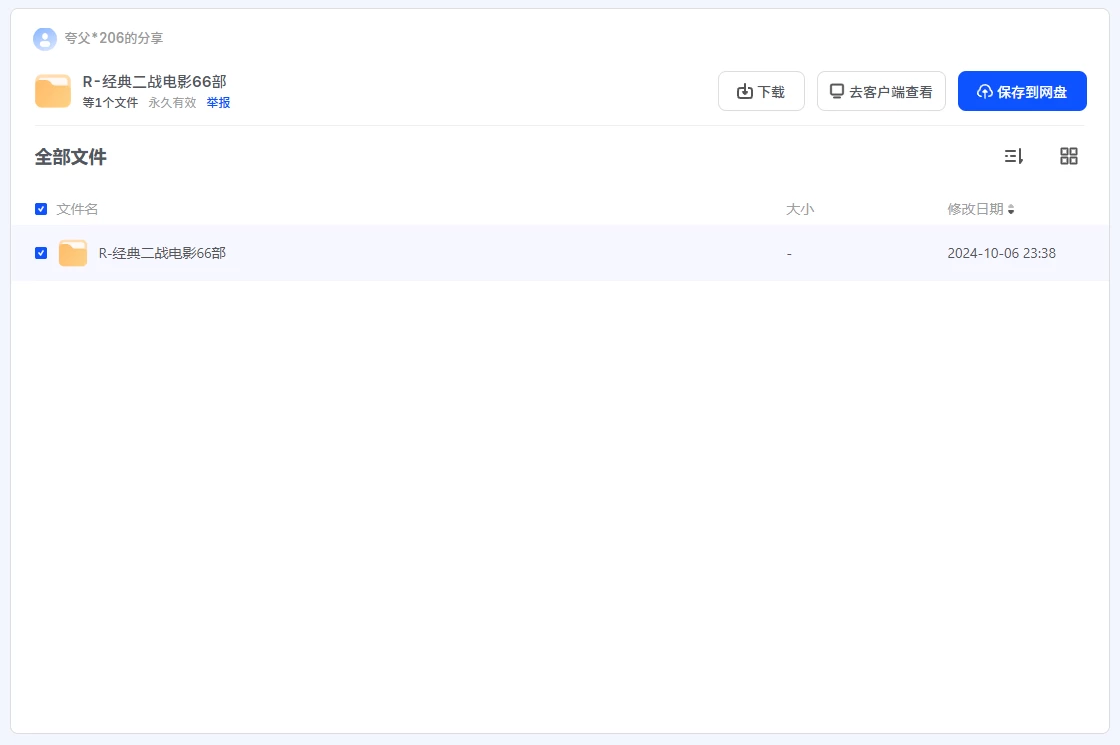Click the 夸父*206的分享 sharer name
Screen dimensions: 1120x745
[x=114, y=39]
